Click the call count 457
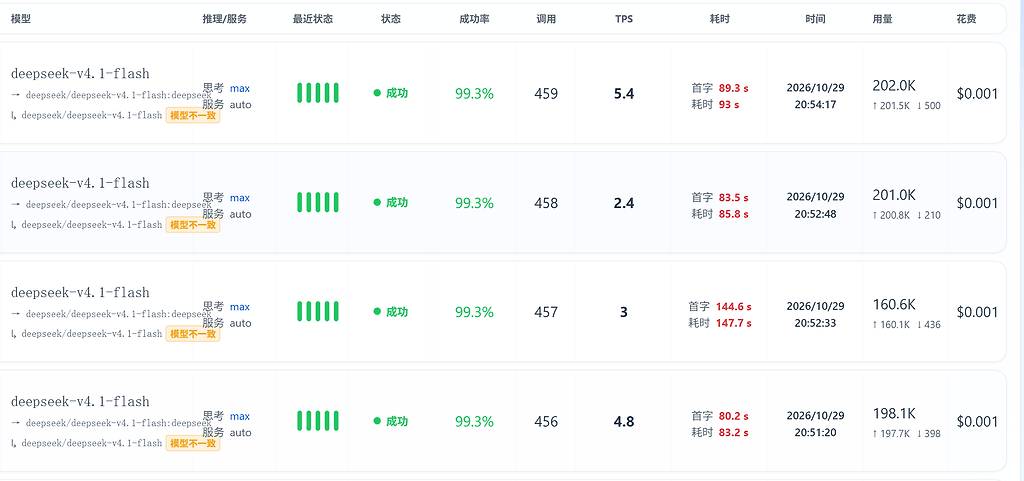This screenshot has width=1024, height=481. [546, 312]
